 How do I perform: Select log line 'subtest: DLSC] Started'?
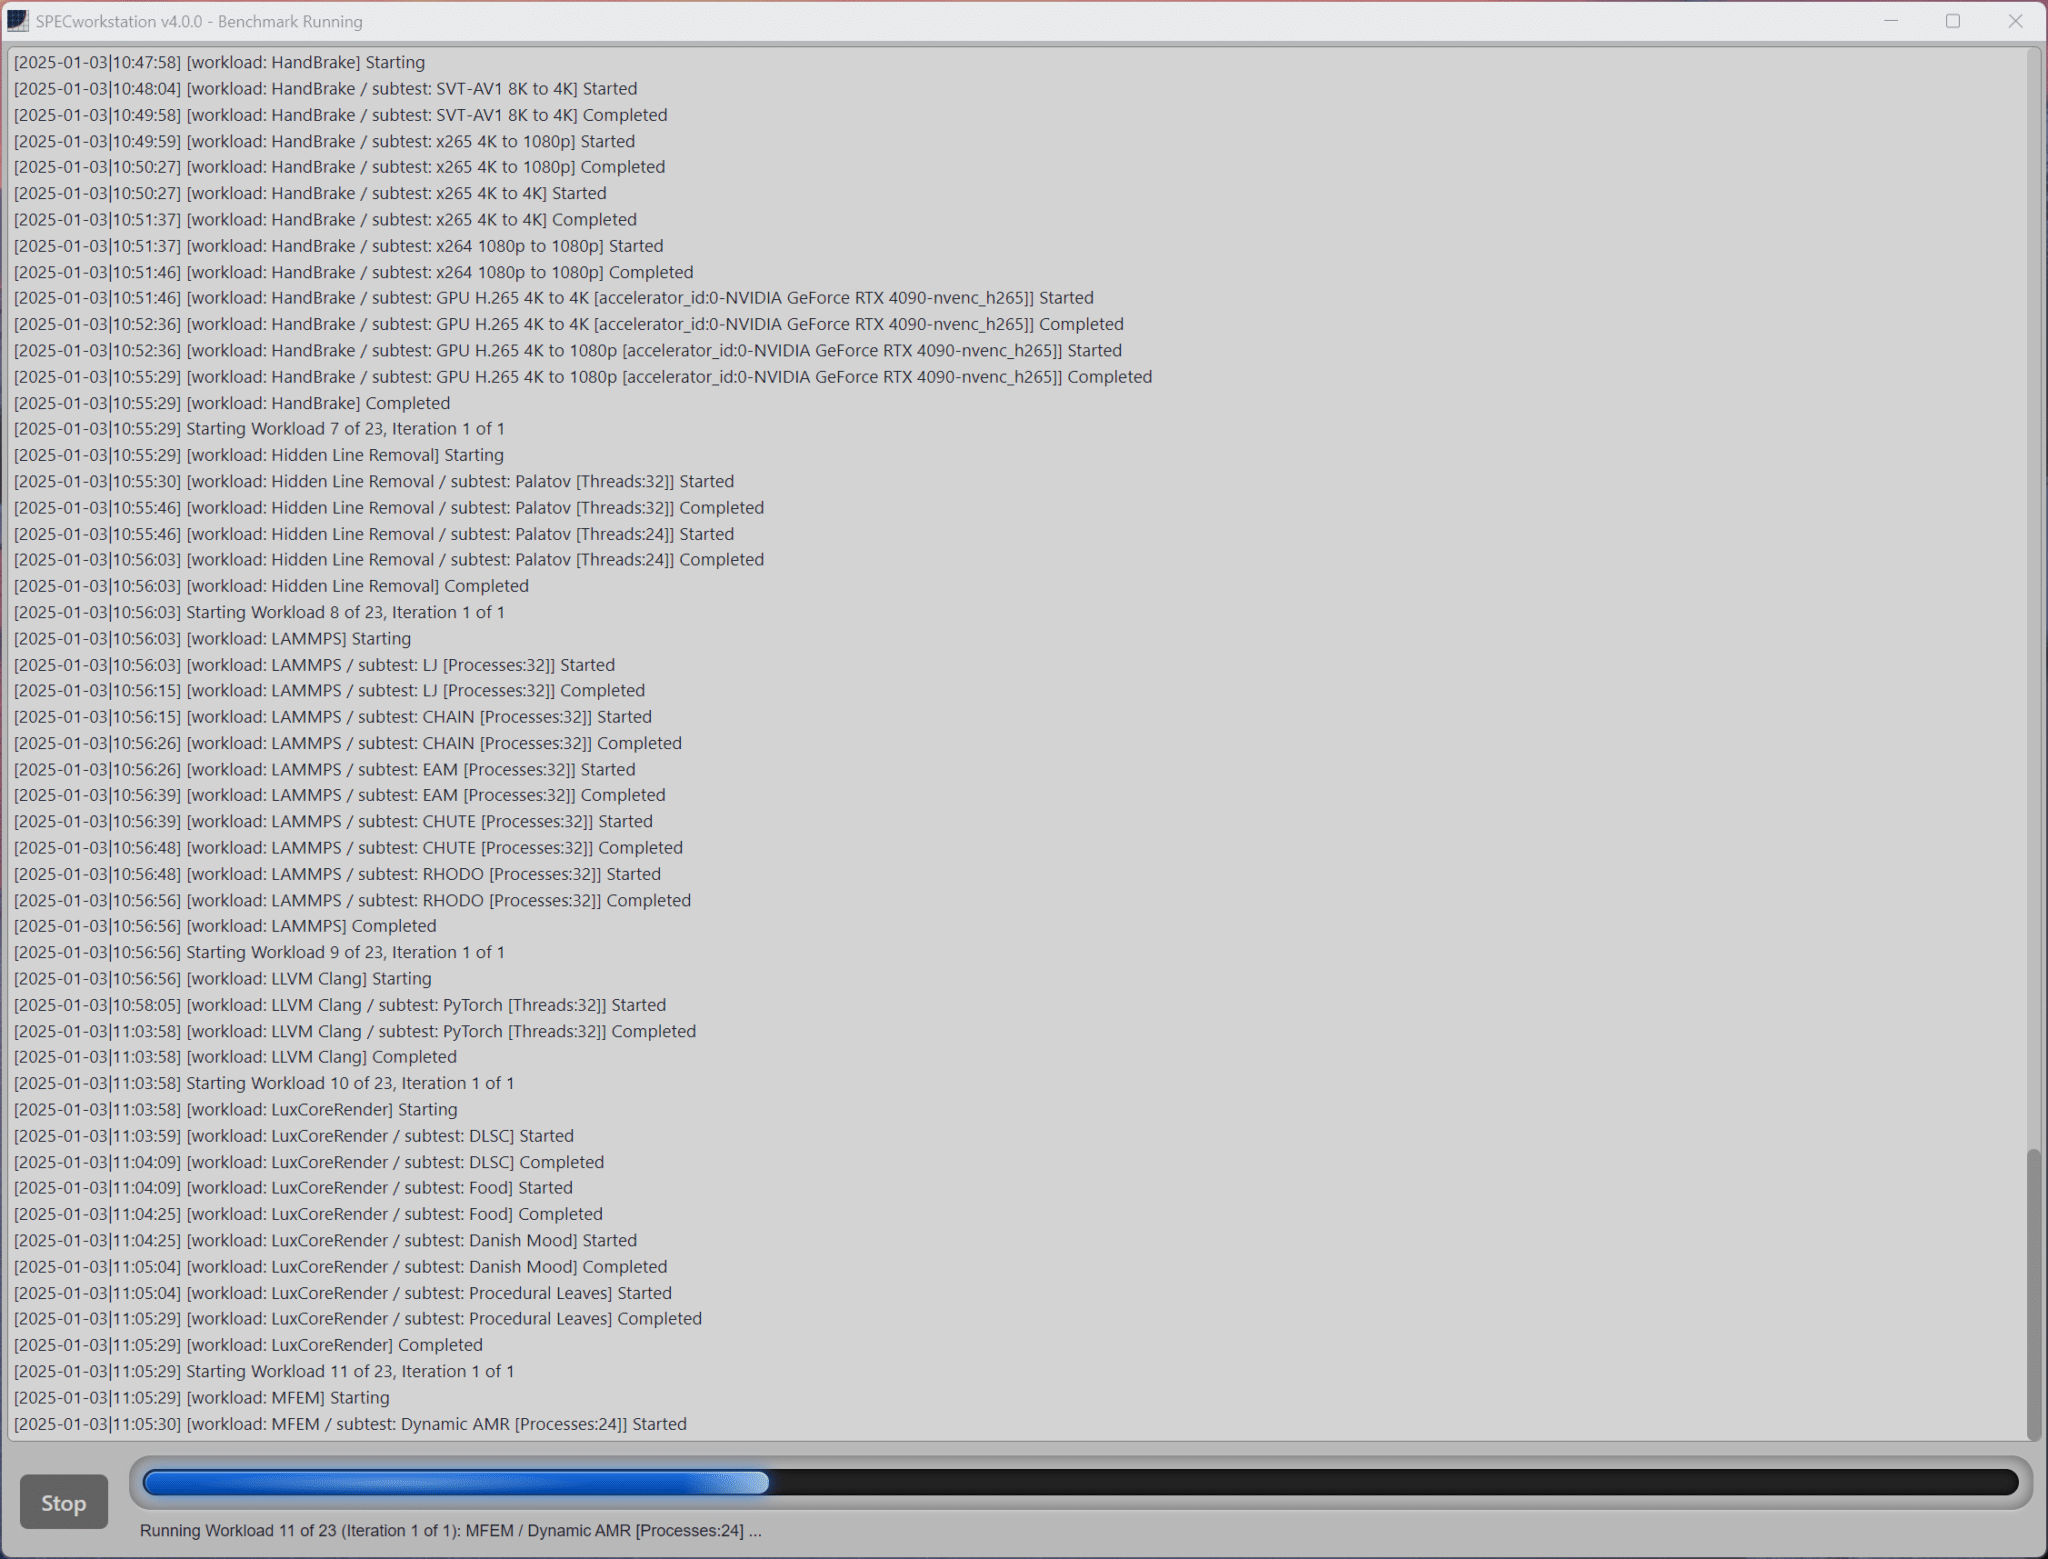(294, 1136)
